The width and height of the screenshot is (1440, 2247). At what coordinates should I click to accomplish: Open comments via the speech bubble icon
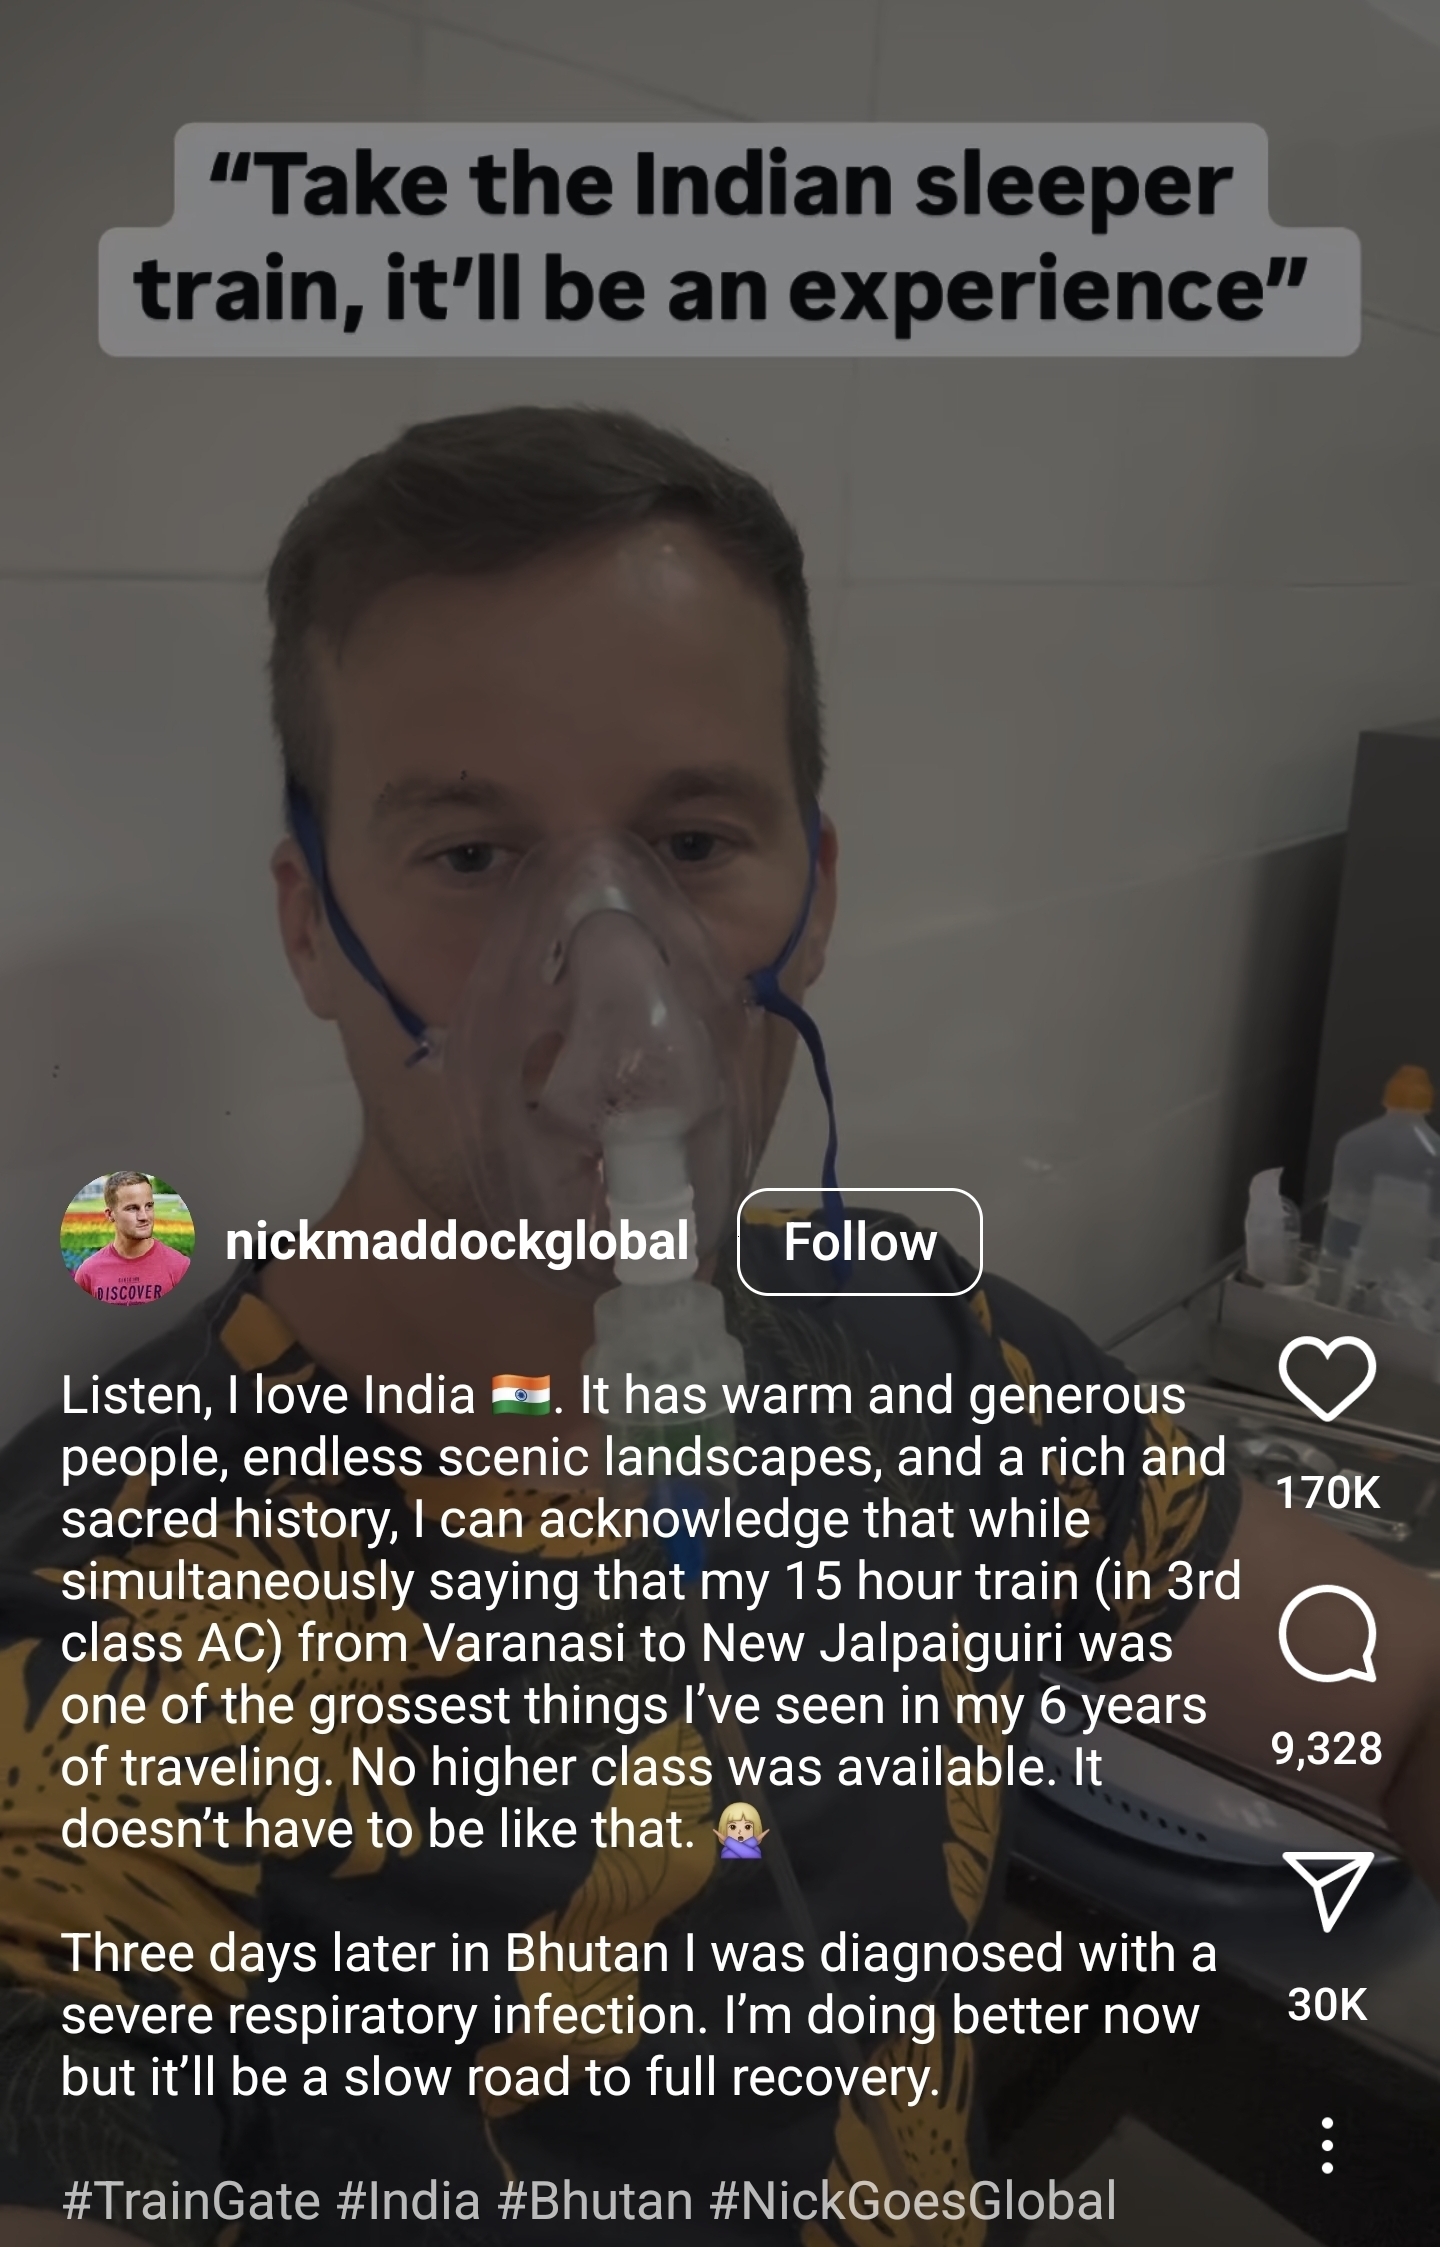click(x=1327, y=1632)
